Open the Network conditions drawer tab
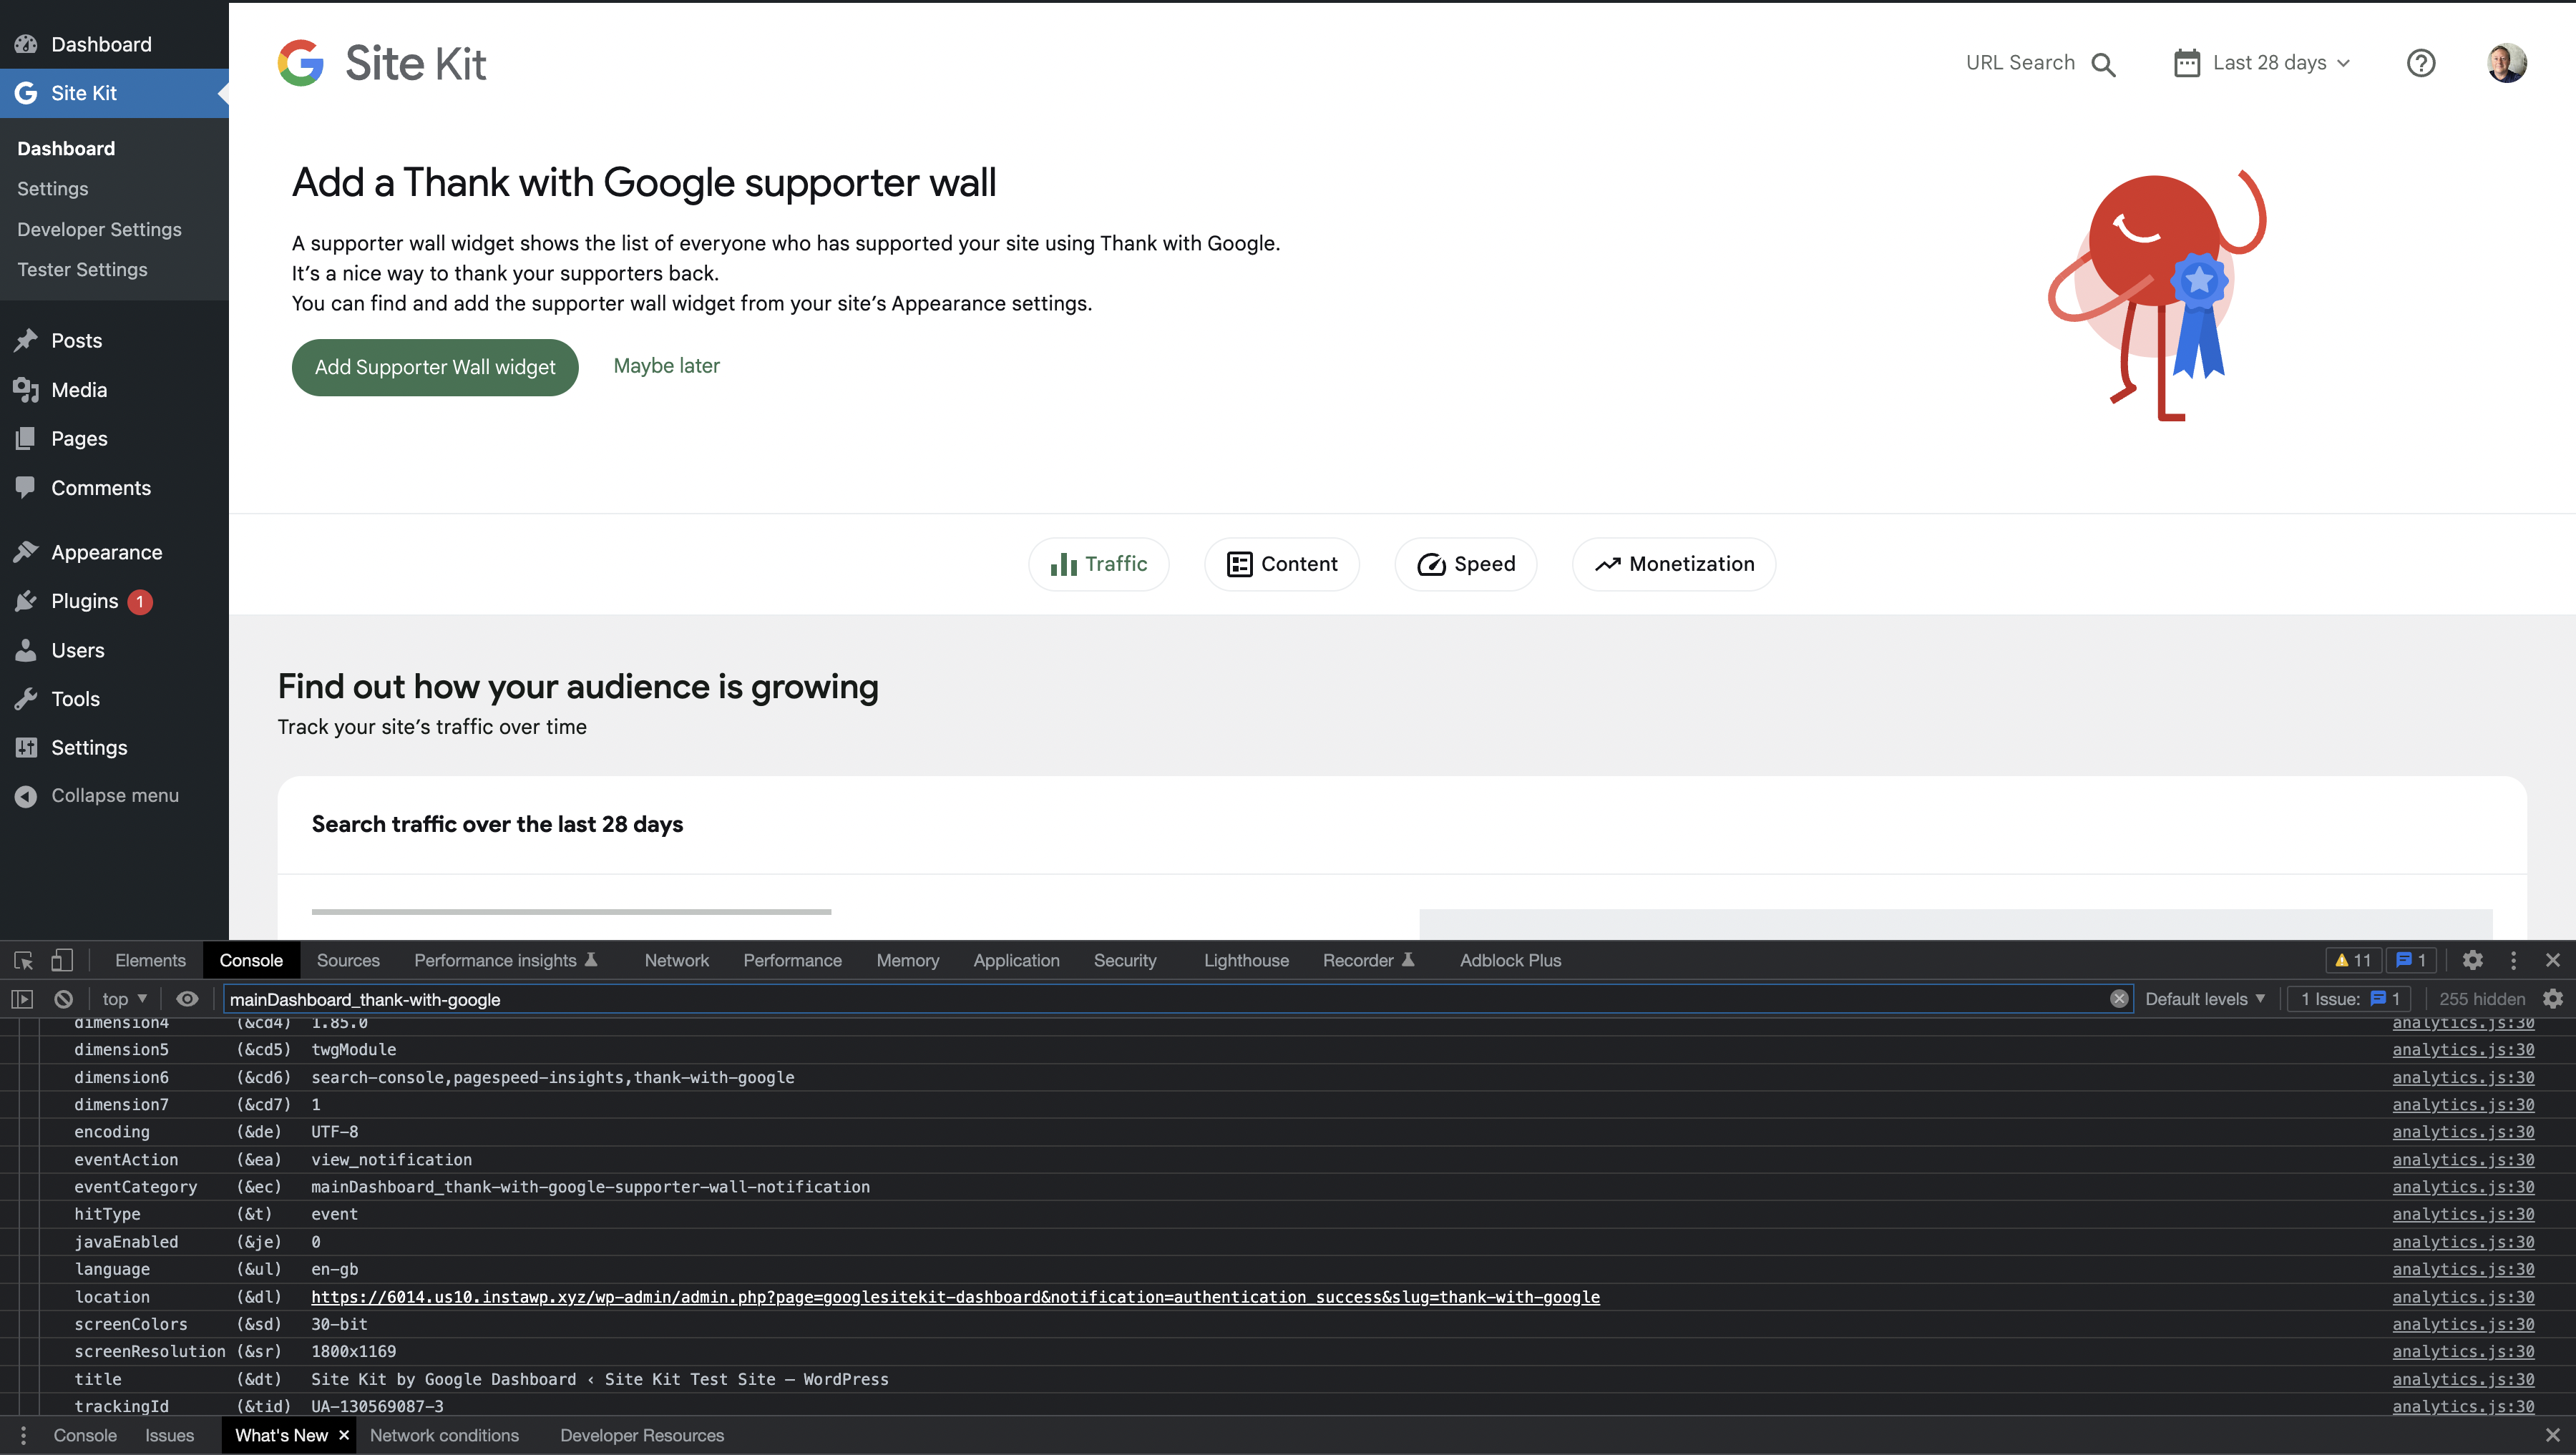Viewport: 2576px width, 1455px height. (445, 1435)
